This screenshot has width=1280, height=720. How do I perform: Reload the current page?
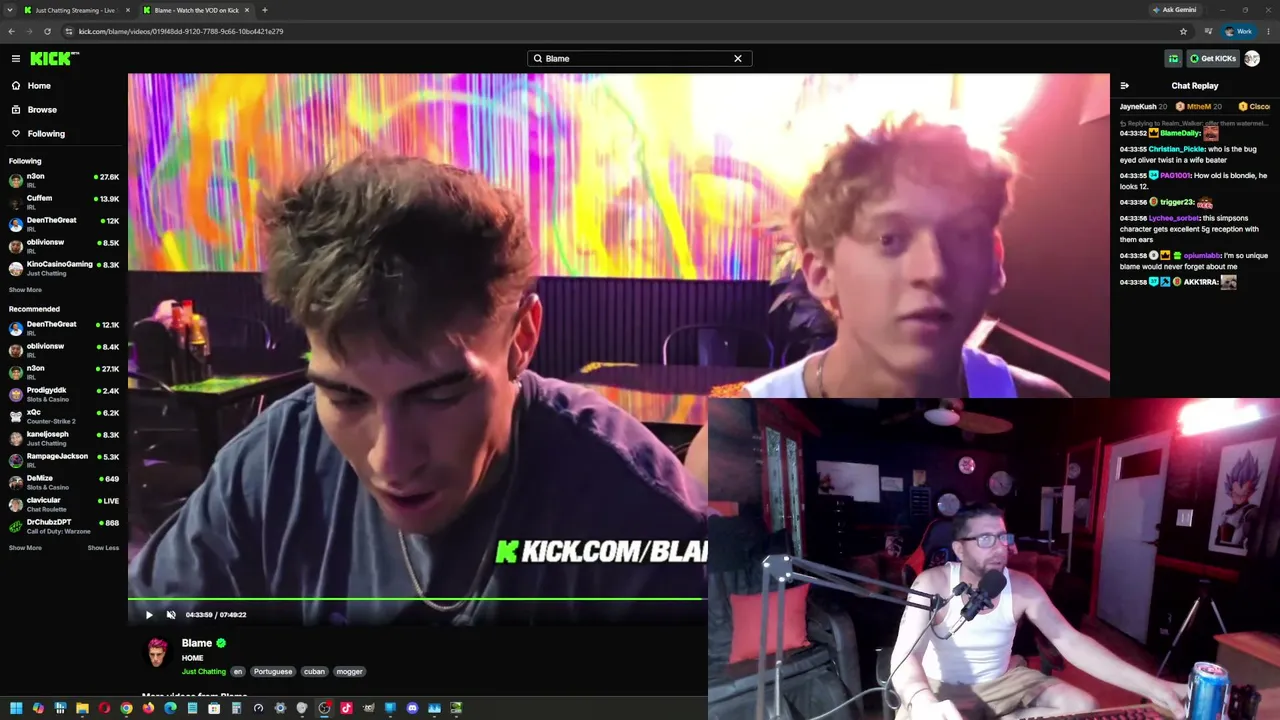tap(47, 31)
